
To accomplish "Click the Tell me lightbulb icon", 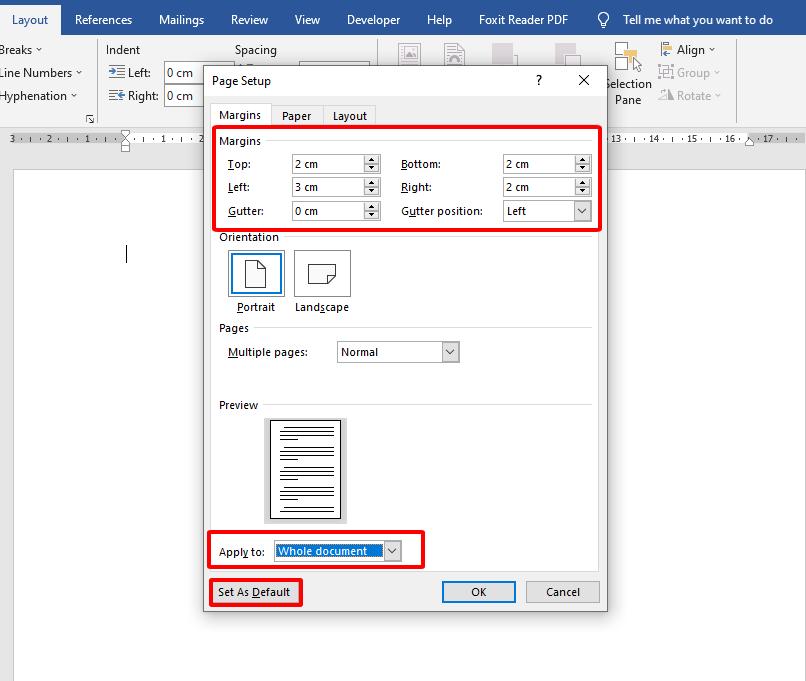I will click(603, 20).
